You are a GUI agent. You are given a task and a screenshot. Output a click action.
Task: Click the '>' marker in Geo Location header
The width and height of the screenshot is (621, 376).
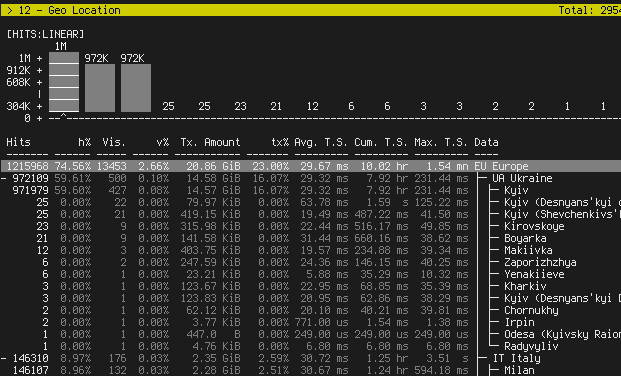coord(10,10)
